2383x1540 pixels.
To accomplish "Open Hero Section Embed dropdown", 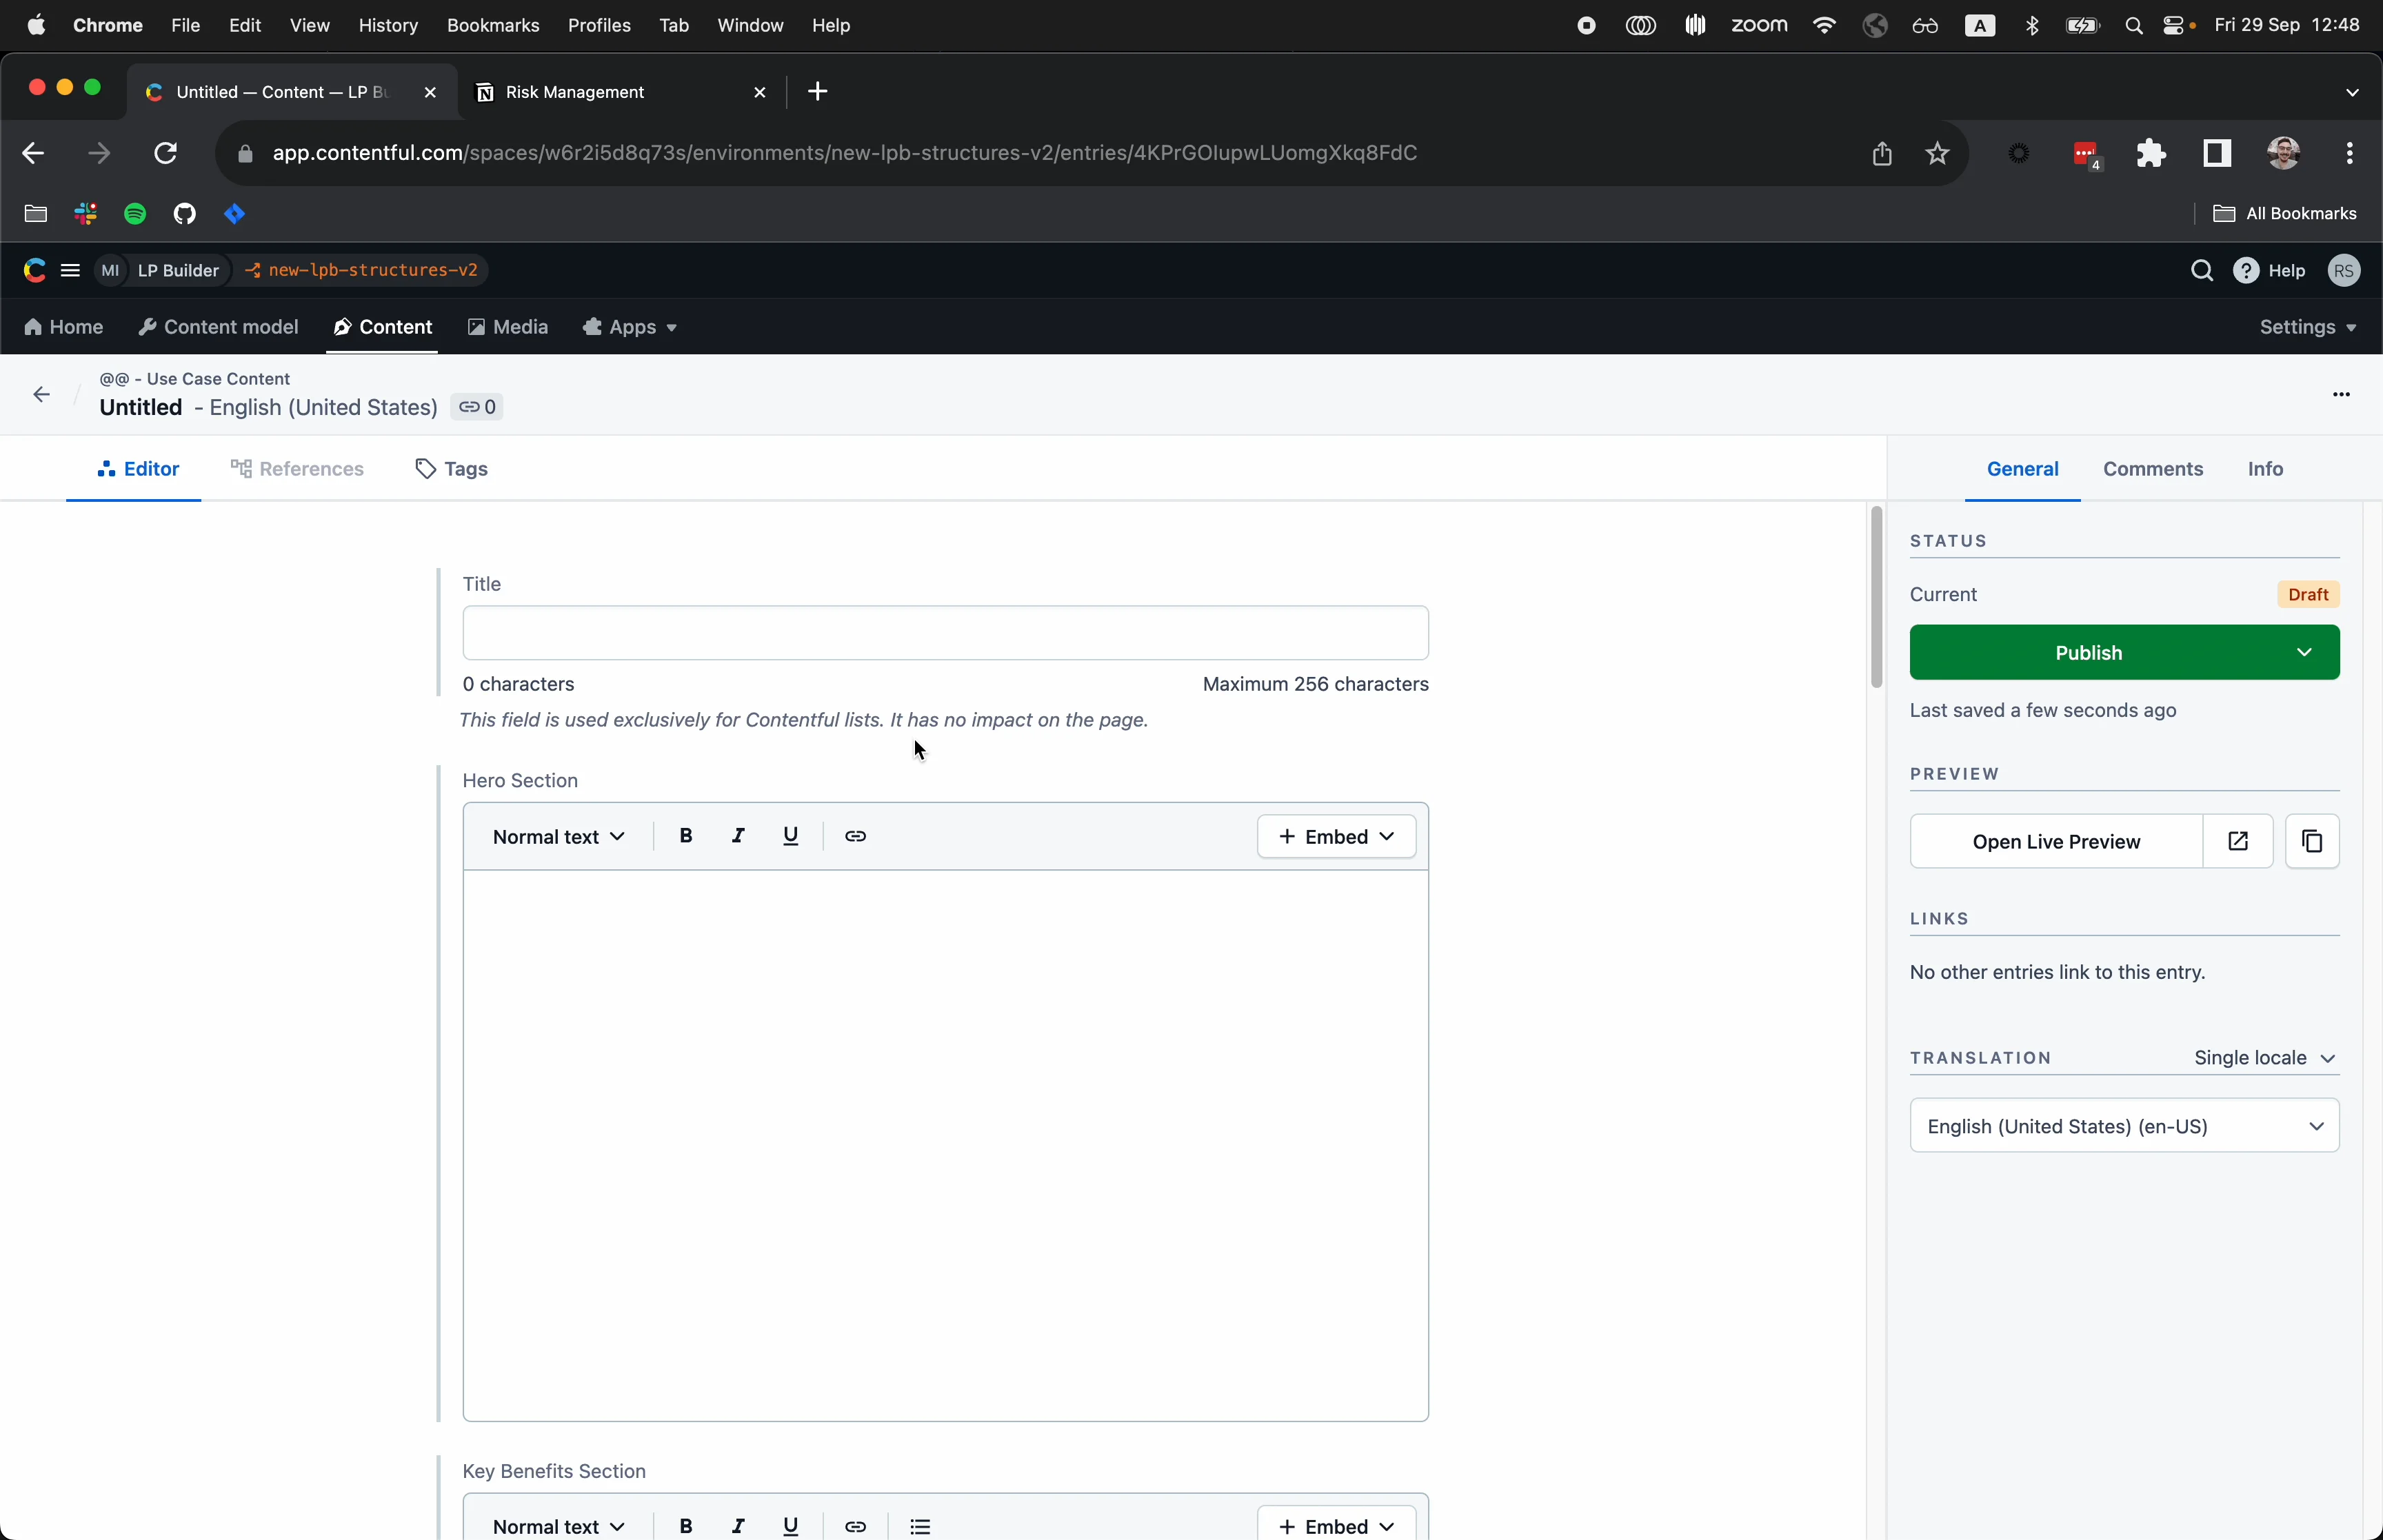I will pos(1336,837).
